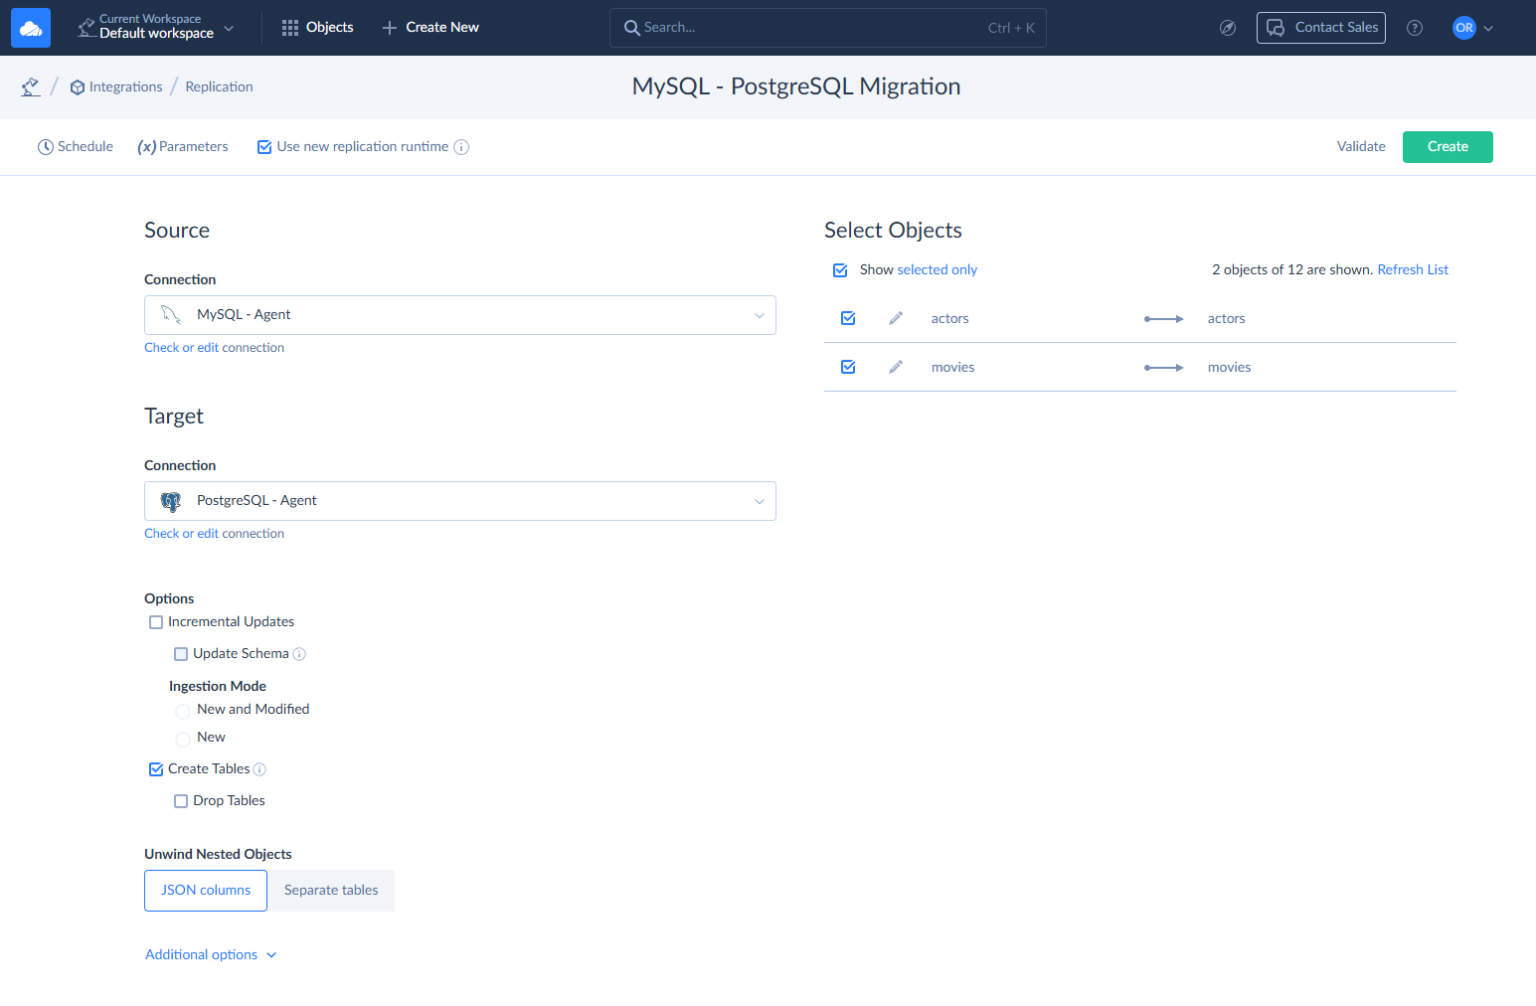The image size is (1536, 1006).
Task: Open the Default workspace switcher dropdown
Action: pyautogui.click(x=229, y=27)
